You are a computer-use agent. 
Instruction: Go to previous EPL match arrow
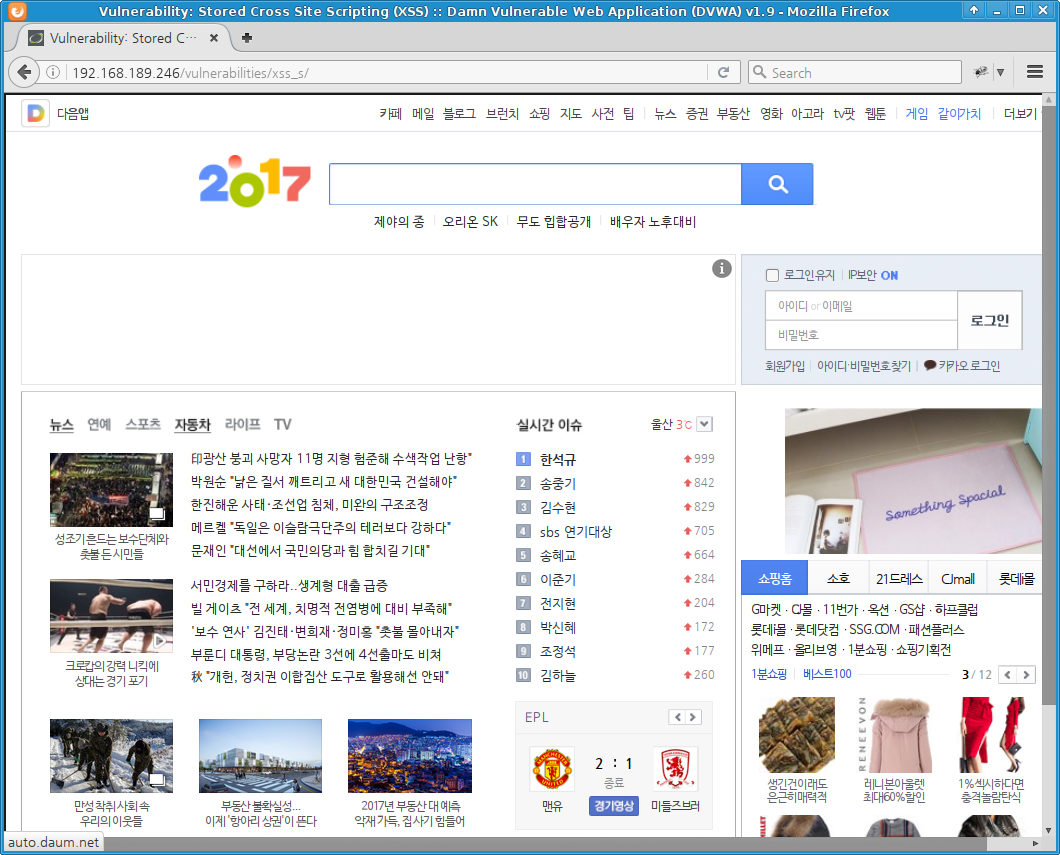pos(677,717)
